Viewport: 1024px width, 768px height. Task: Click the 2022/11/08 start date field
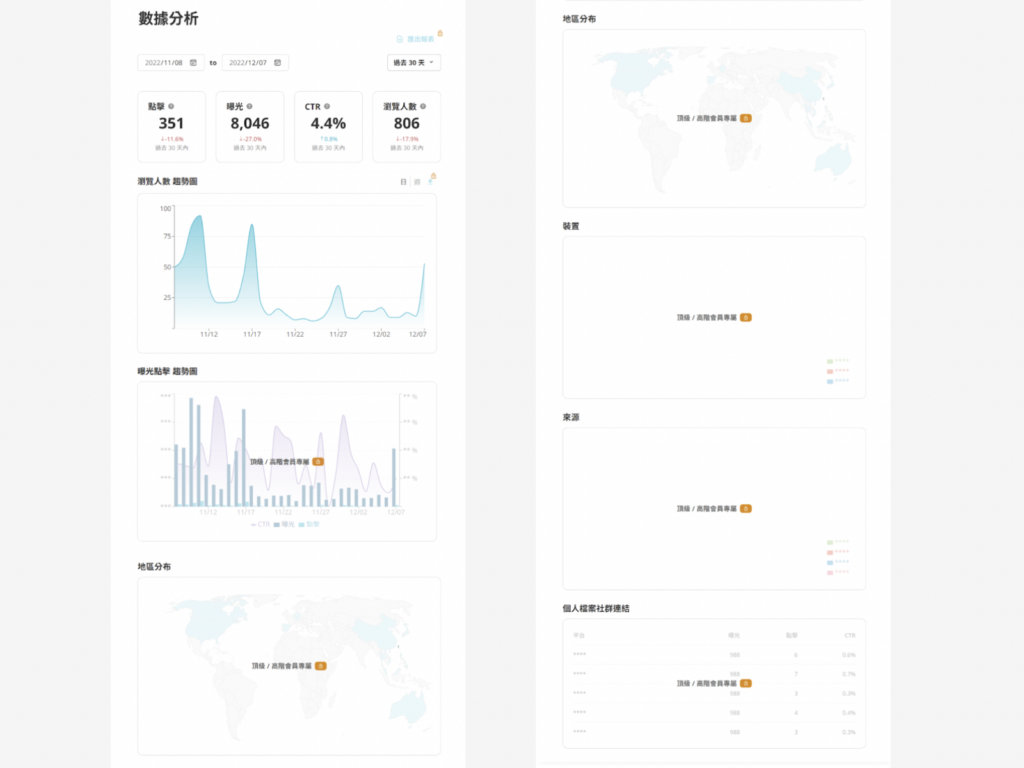(164, 63)
